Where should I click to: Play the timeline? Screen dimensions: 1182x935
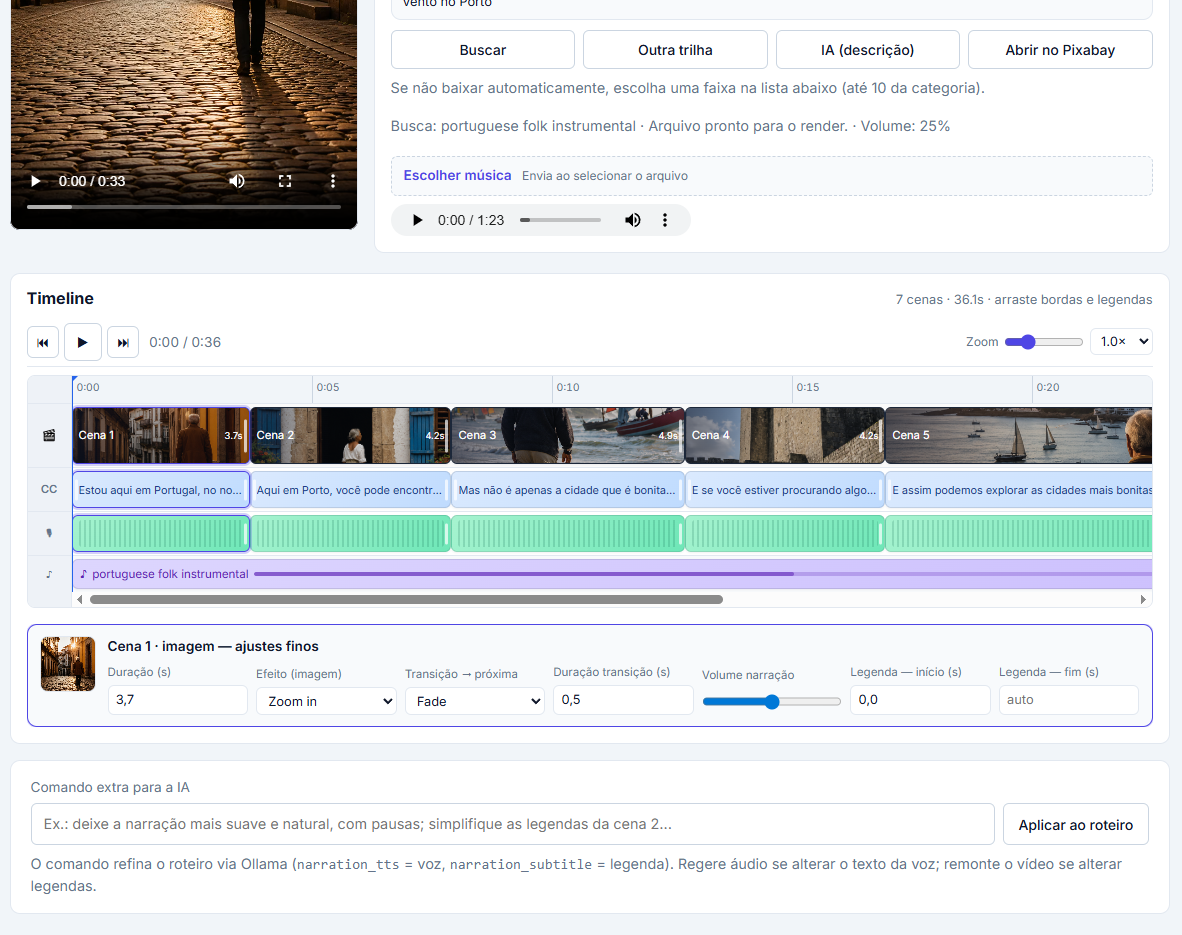point(83,342)
